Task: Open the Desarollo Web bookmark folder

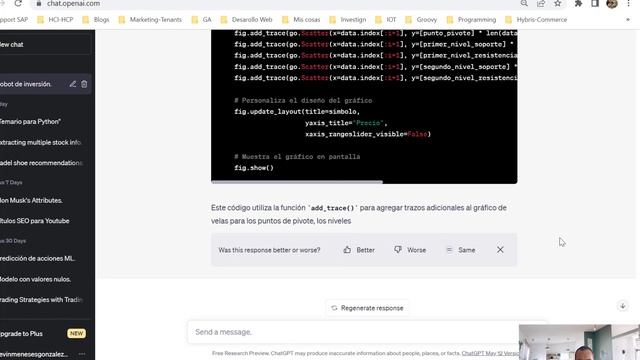Action: click(x=246, y=20)
